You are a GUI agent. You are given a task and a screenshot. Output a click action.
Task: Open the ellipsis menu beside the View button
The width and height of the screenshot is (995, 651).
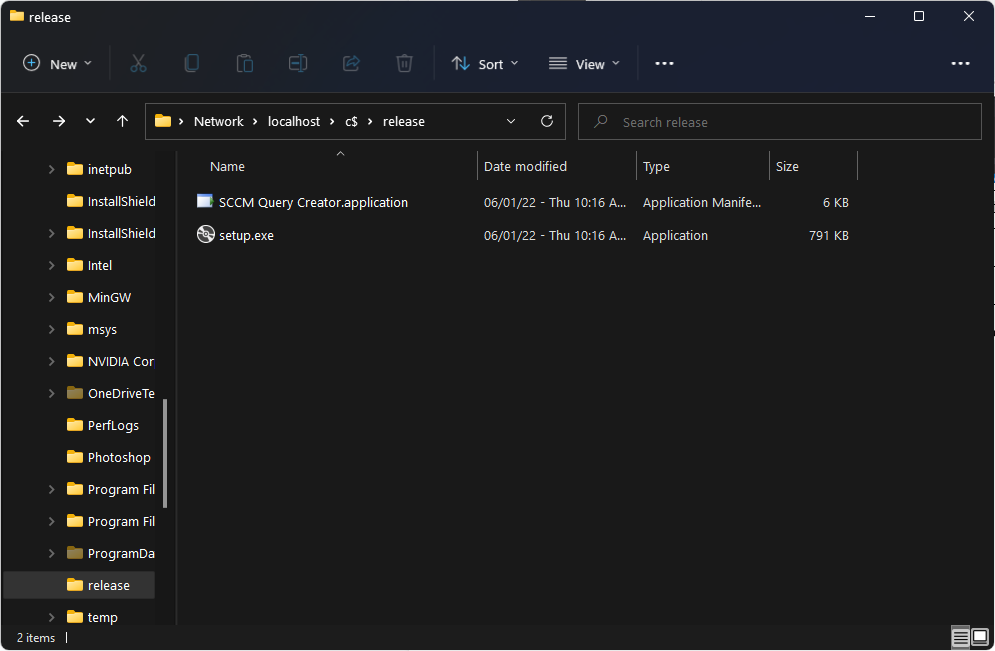[x=664, y=63]
